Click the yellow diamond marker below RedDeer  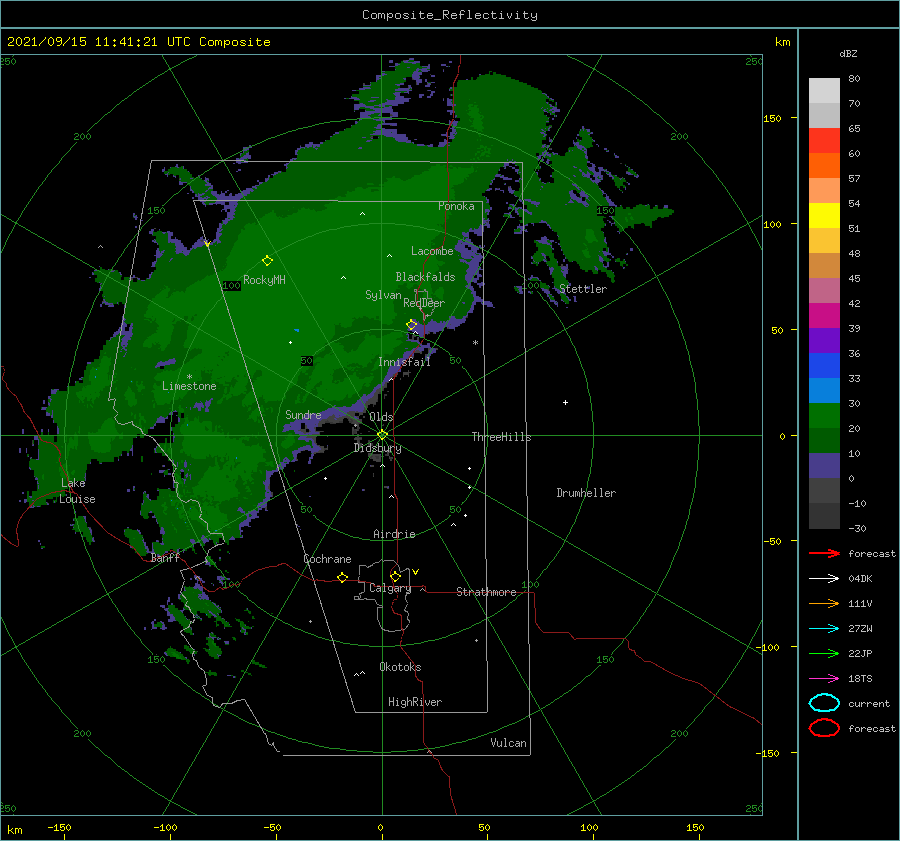point(412,325)
